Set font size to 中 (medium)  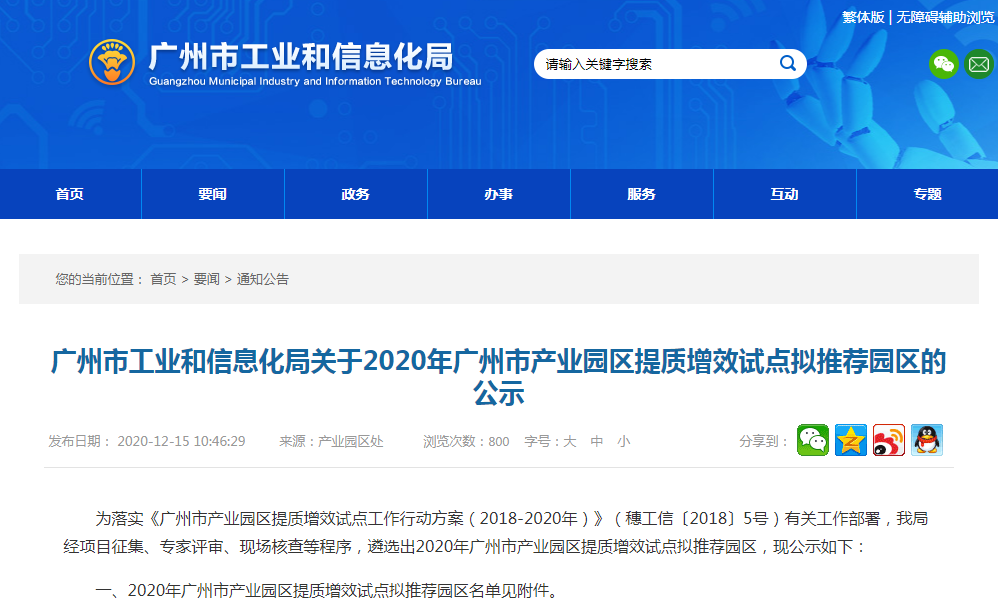pyautogui.click(x=597, y=441)
